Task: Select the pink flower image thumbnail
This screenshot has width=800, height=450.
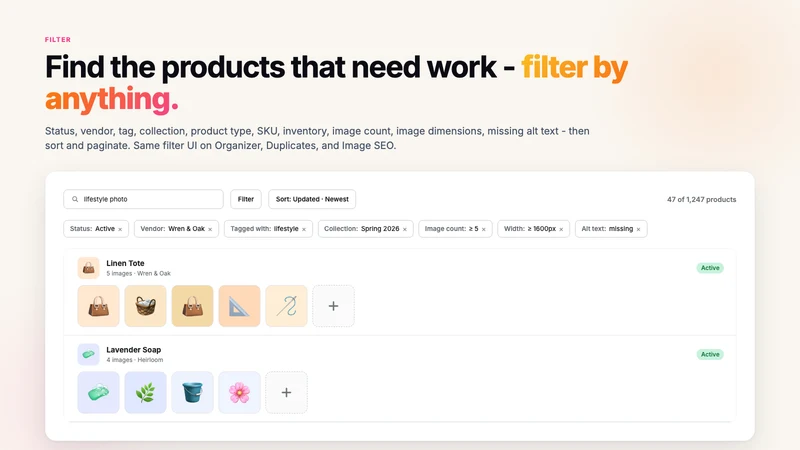Action: pyautogui.click(x=239, y=392)
